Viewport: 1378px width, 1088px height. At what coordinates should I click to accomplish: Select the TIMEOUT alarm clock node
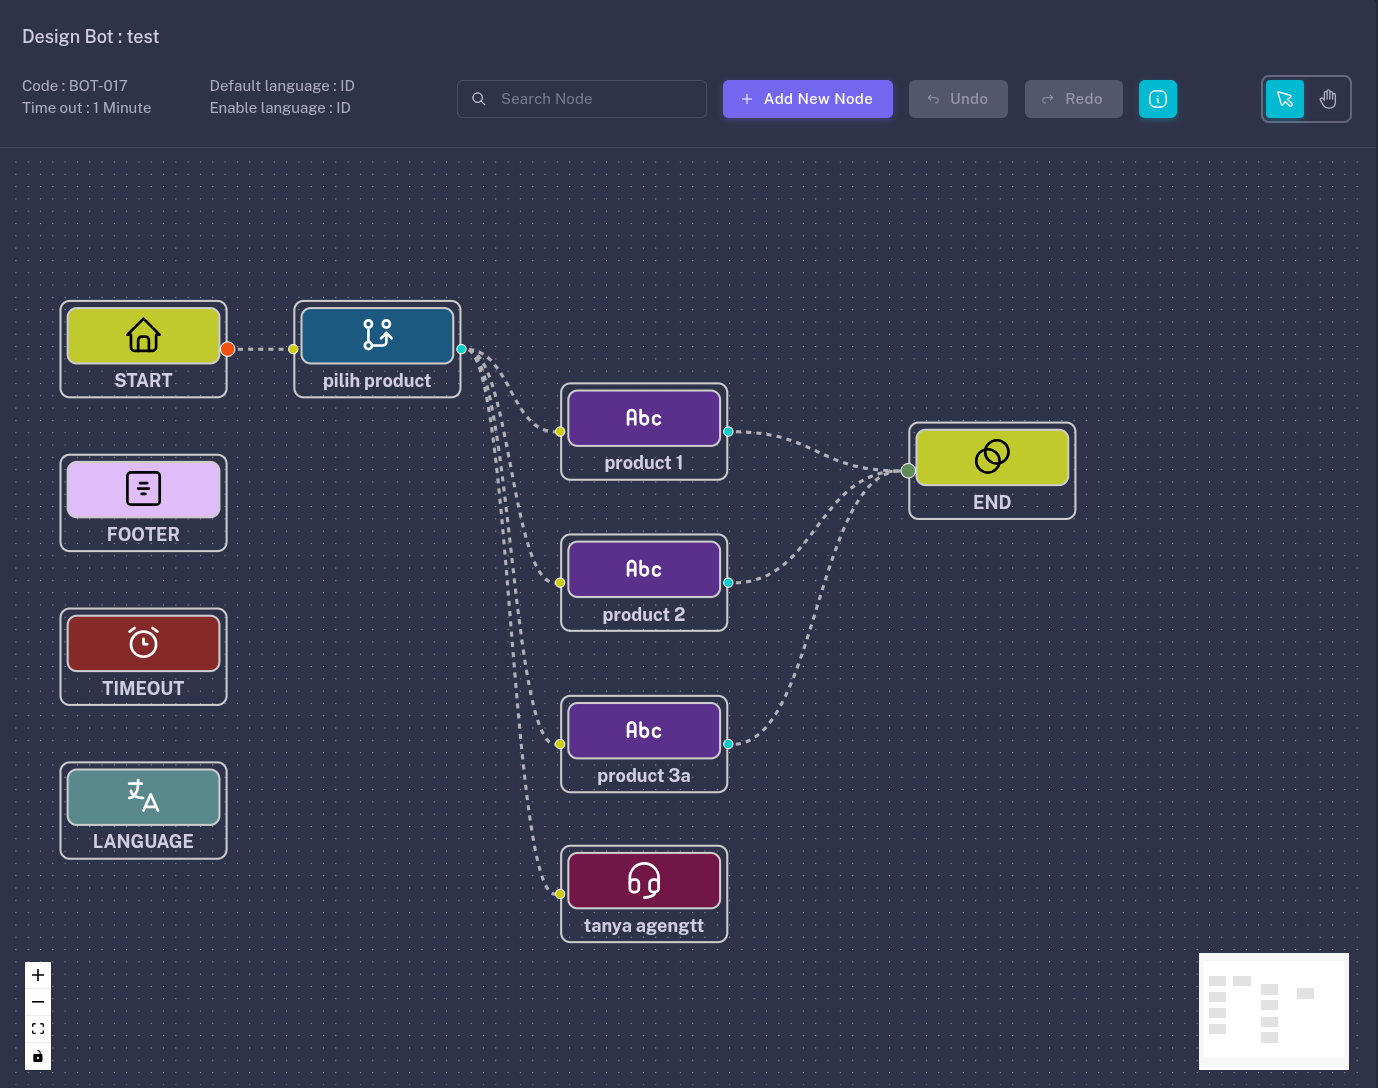coord(143,643)
